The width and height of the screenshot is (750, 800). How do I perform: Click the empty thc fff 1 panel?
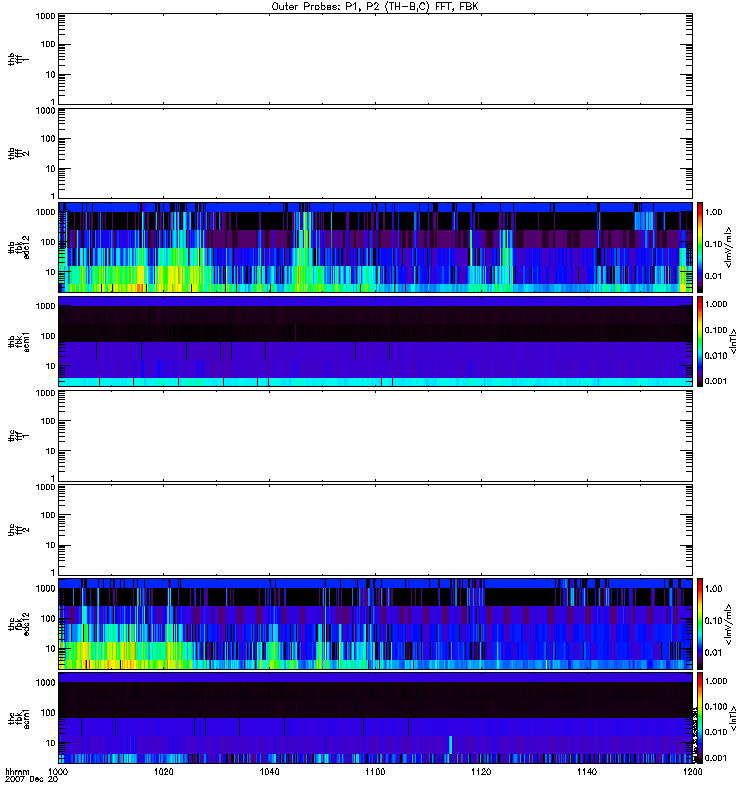click(375, 435)
